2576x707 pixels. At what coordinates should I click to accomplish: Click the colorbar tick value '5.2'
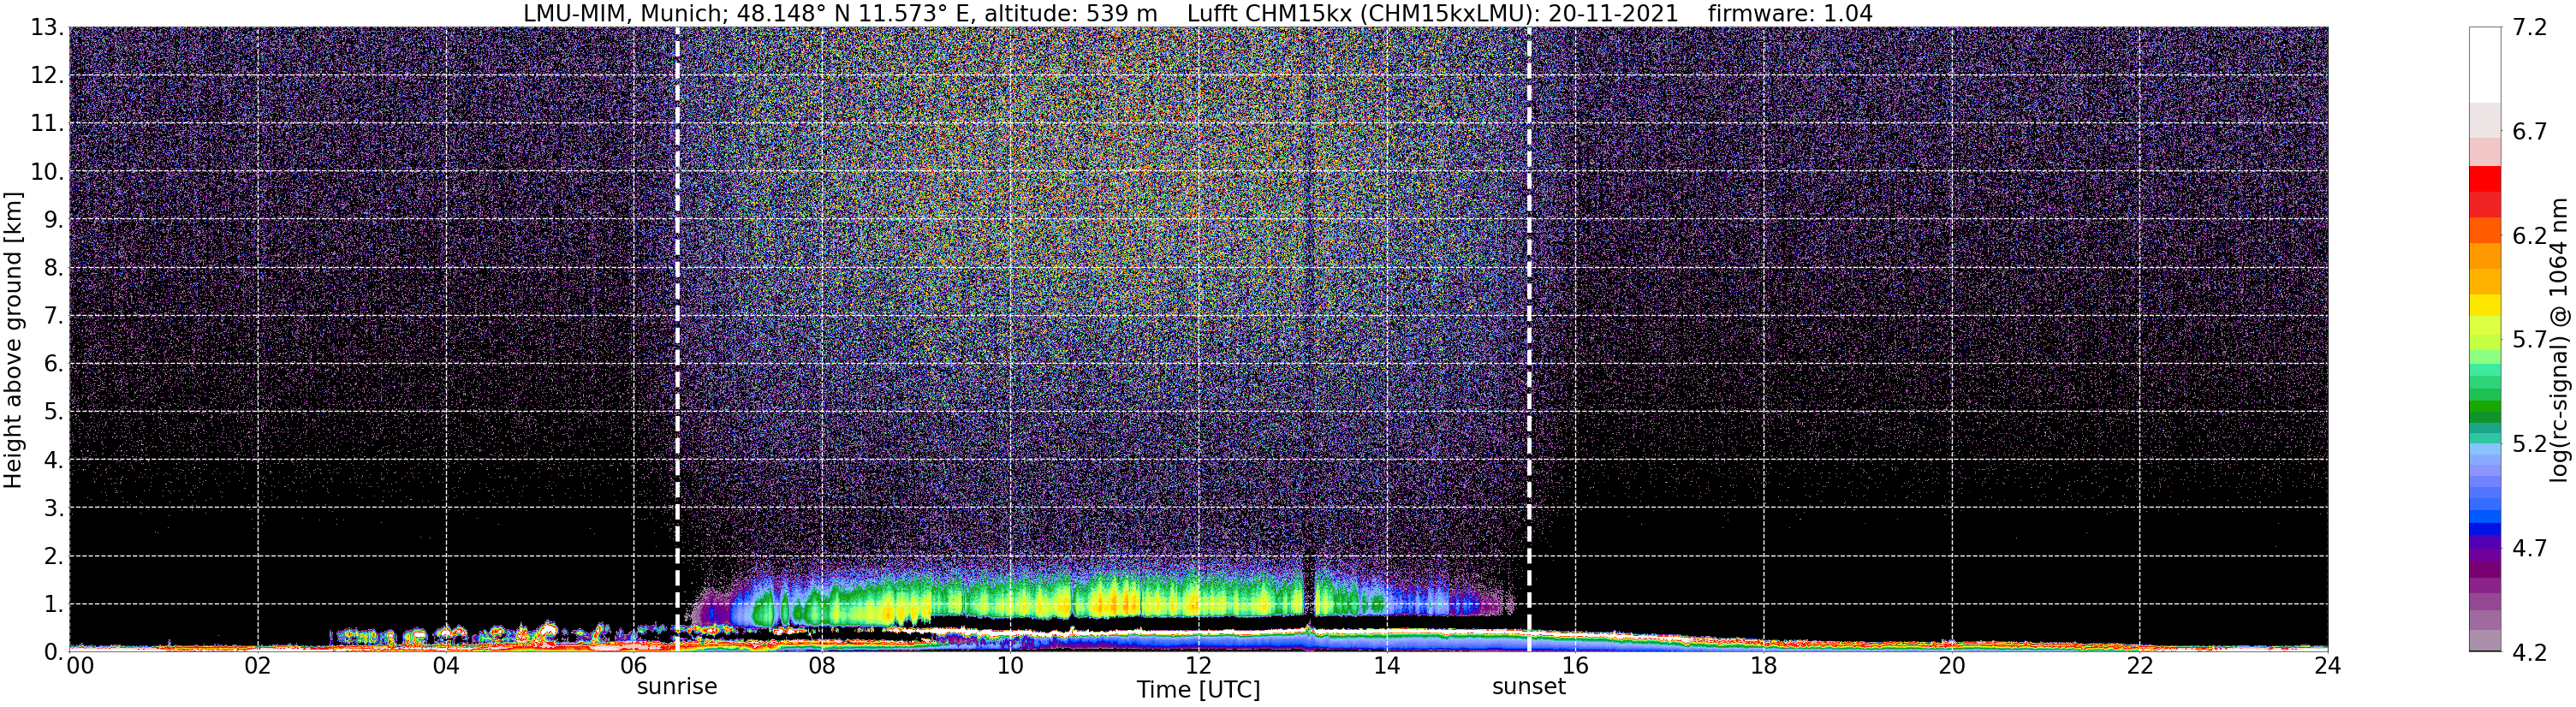[2530, 444]
